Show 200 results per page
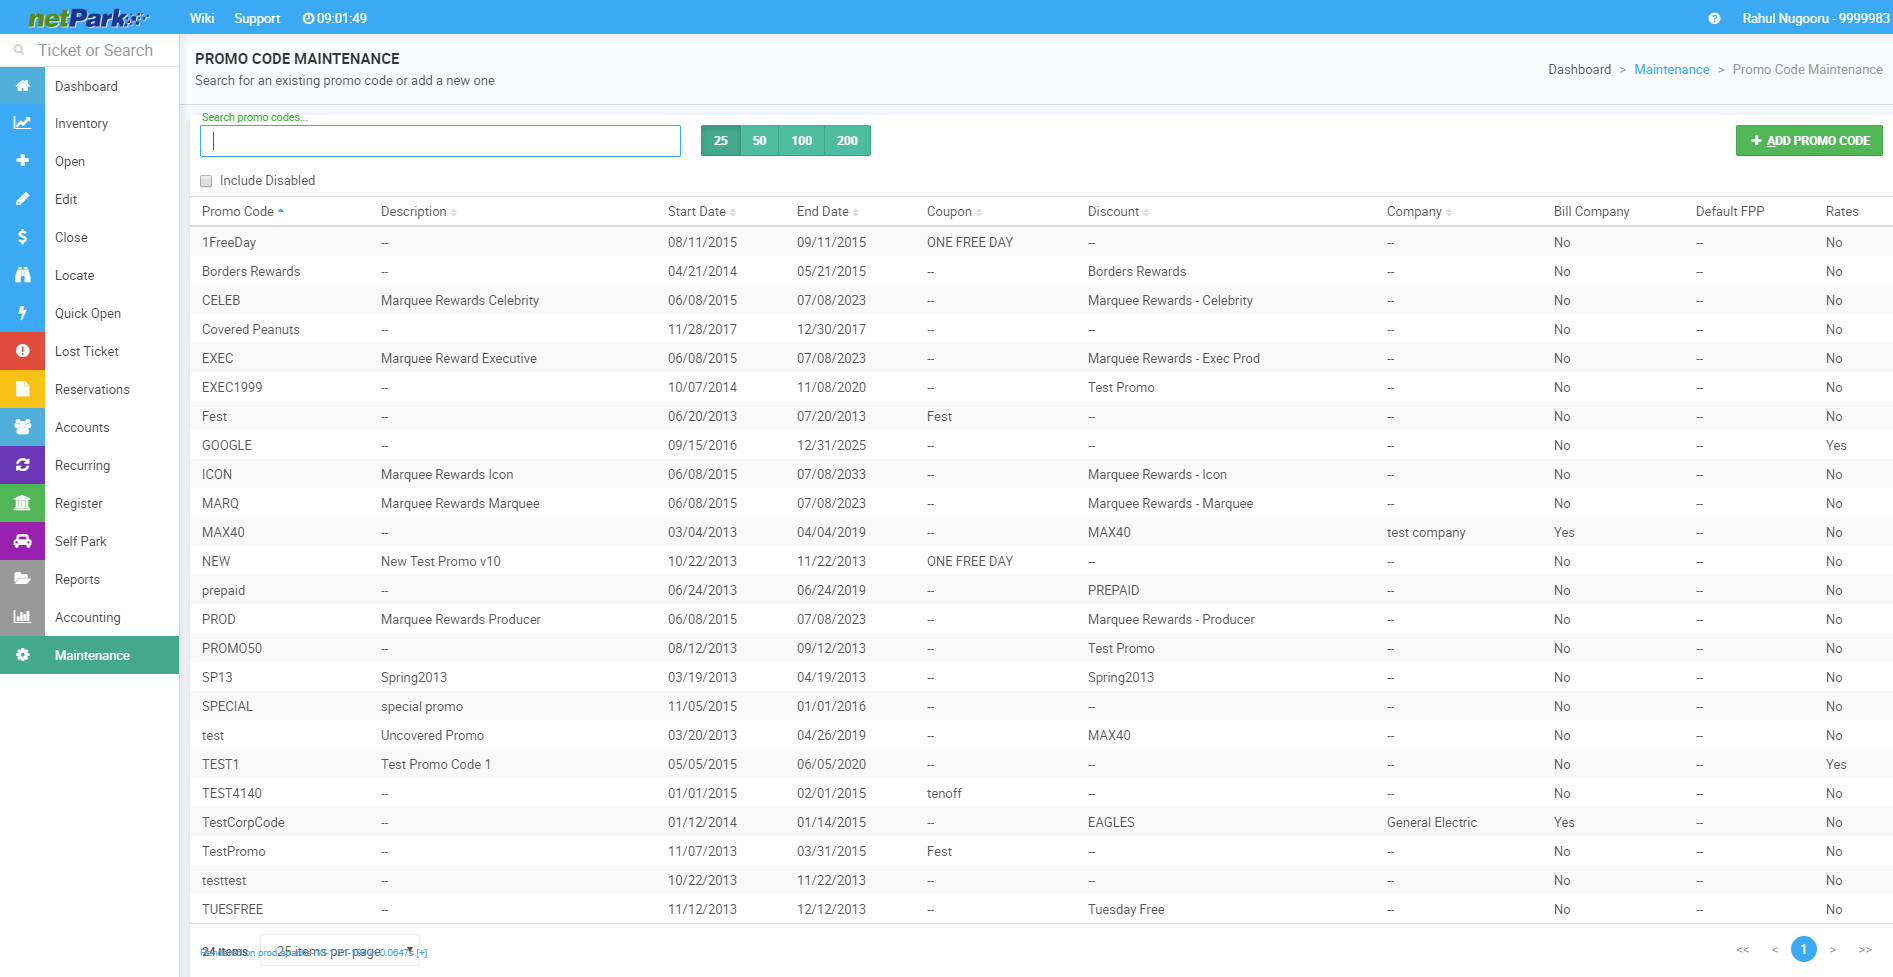 847,141
